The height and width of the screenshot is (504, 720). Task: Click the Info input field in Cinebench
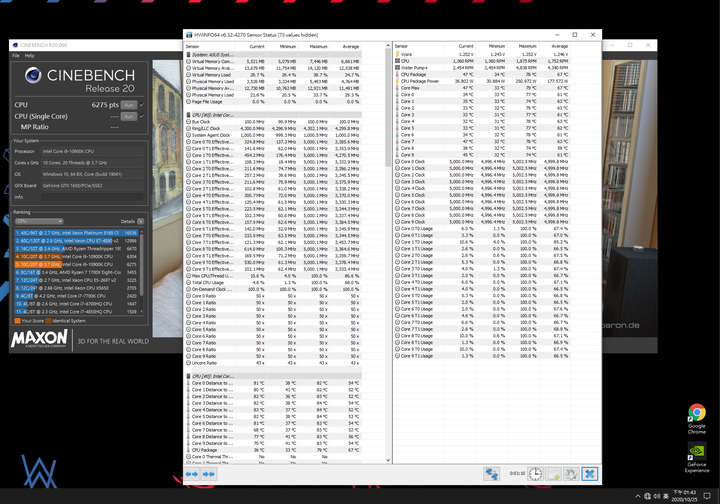click(92, 197)
